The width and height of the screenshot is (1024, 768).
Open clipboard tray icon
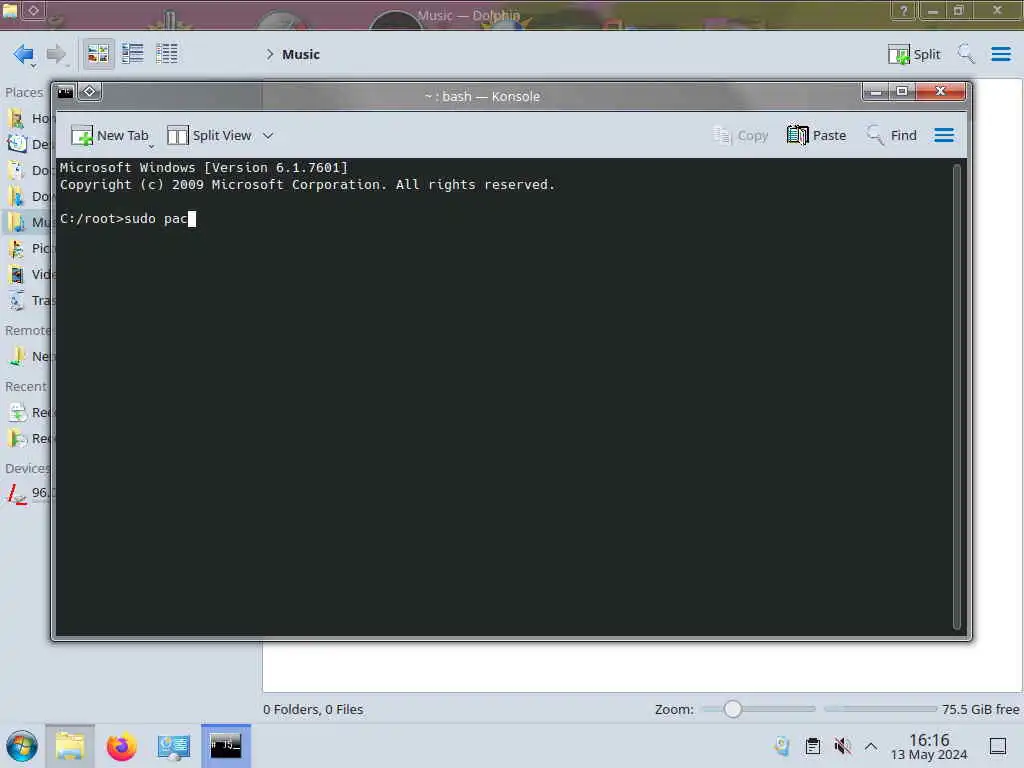click(813, 746)
